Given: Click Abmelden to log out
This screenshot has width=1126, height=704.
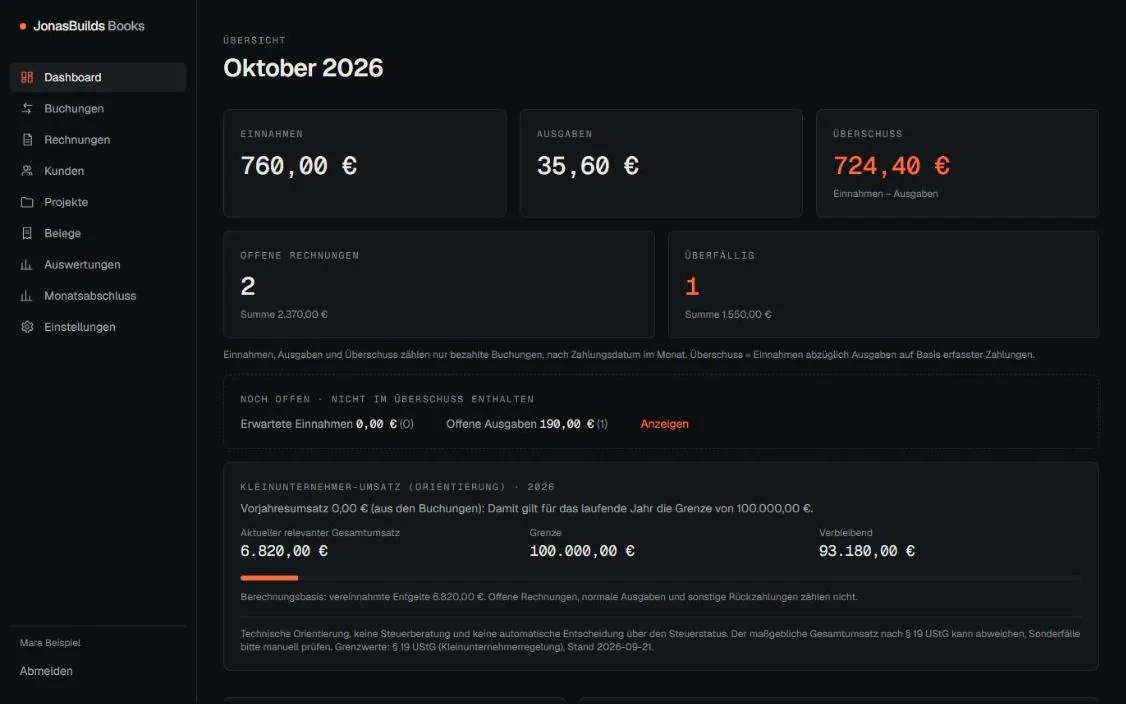Looking at the screenshot, I should click(x=46, y=671).
